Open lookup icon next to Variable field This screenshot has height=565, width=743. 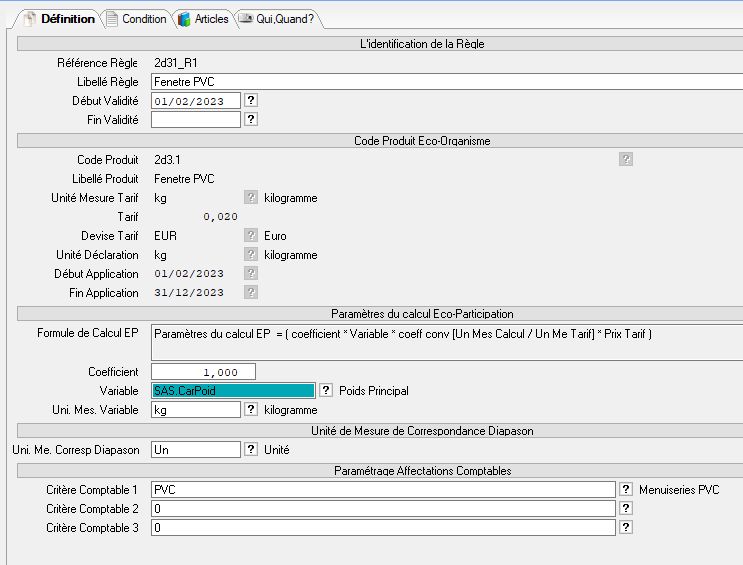[326, 391]
